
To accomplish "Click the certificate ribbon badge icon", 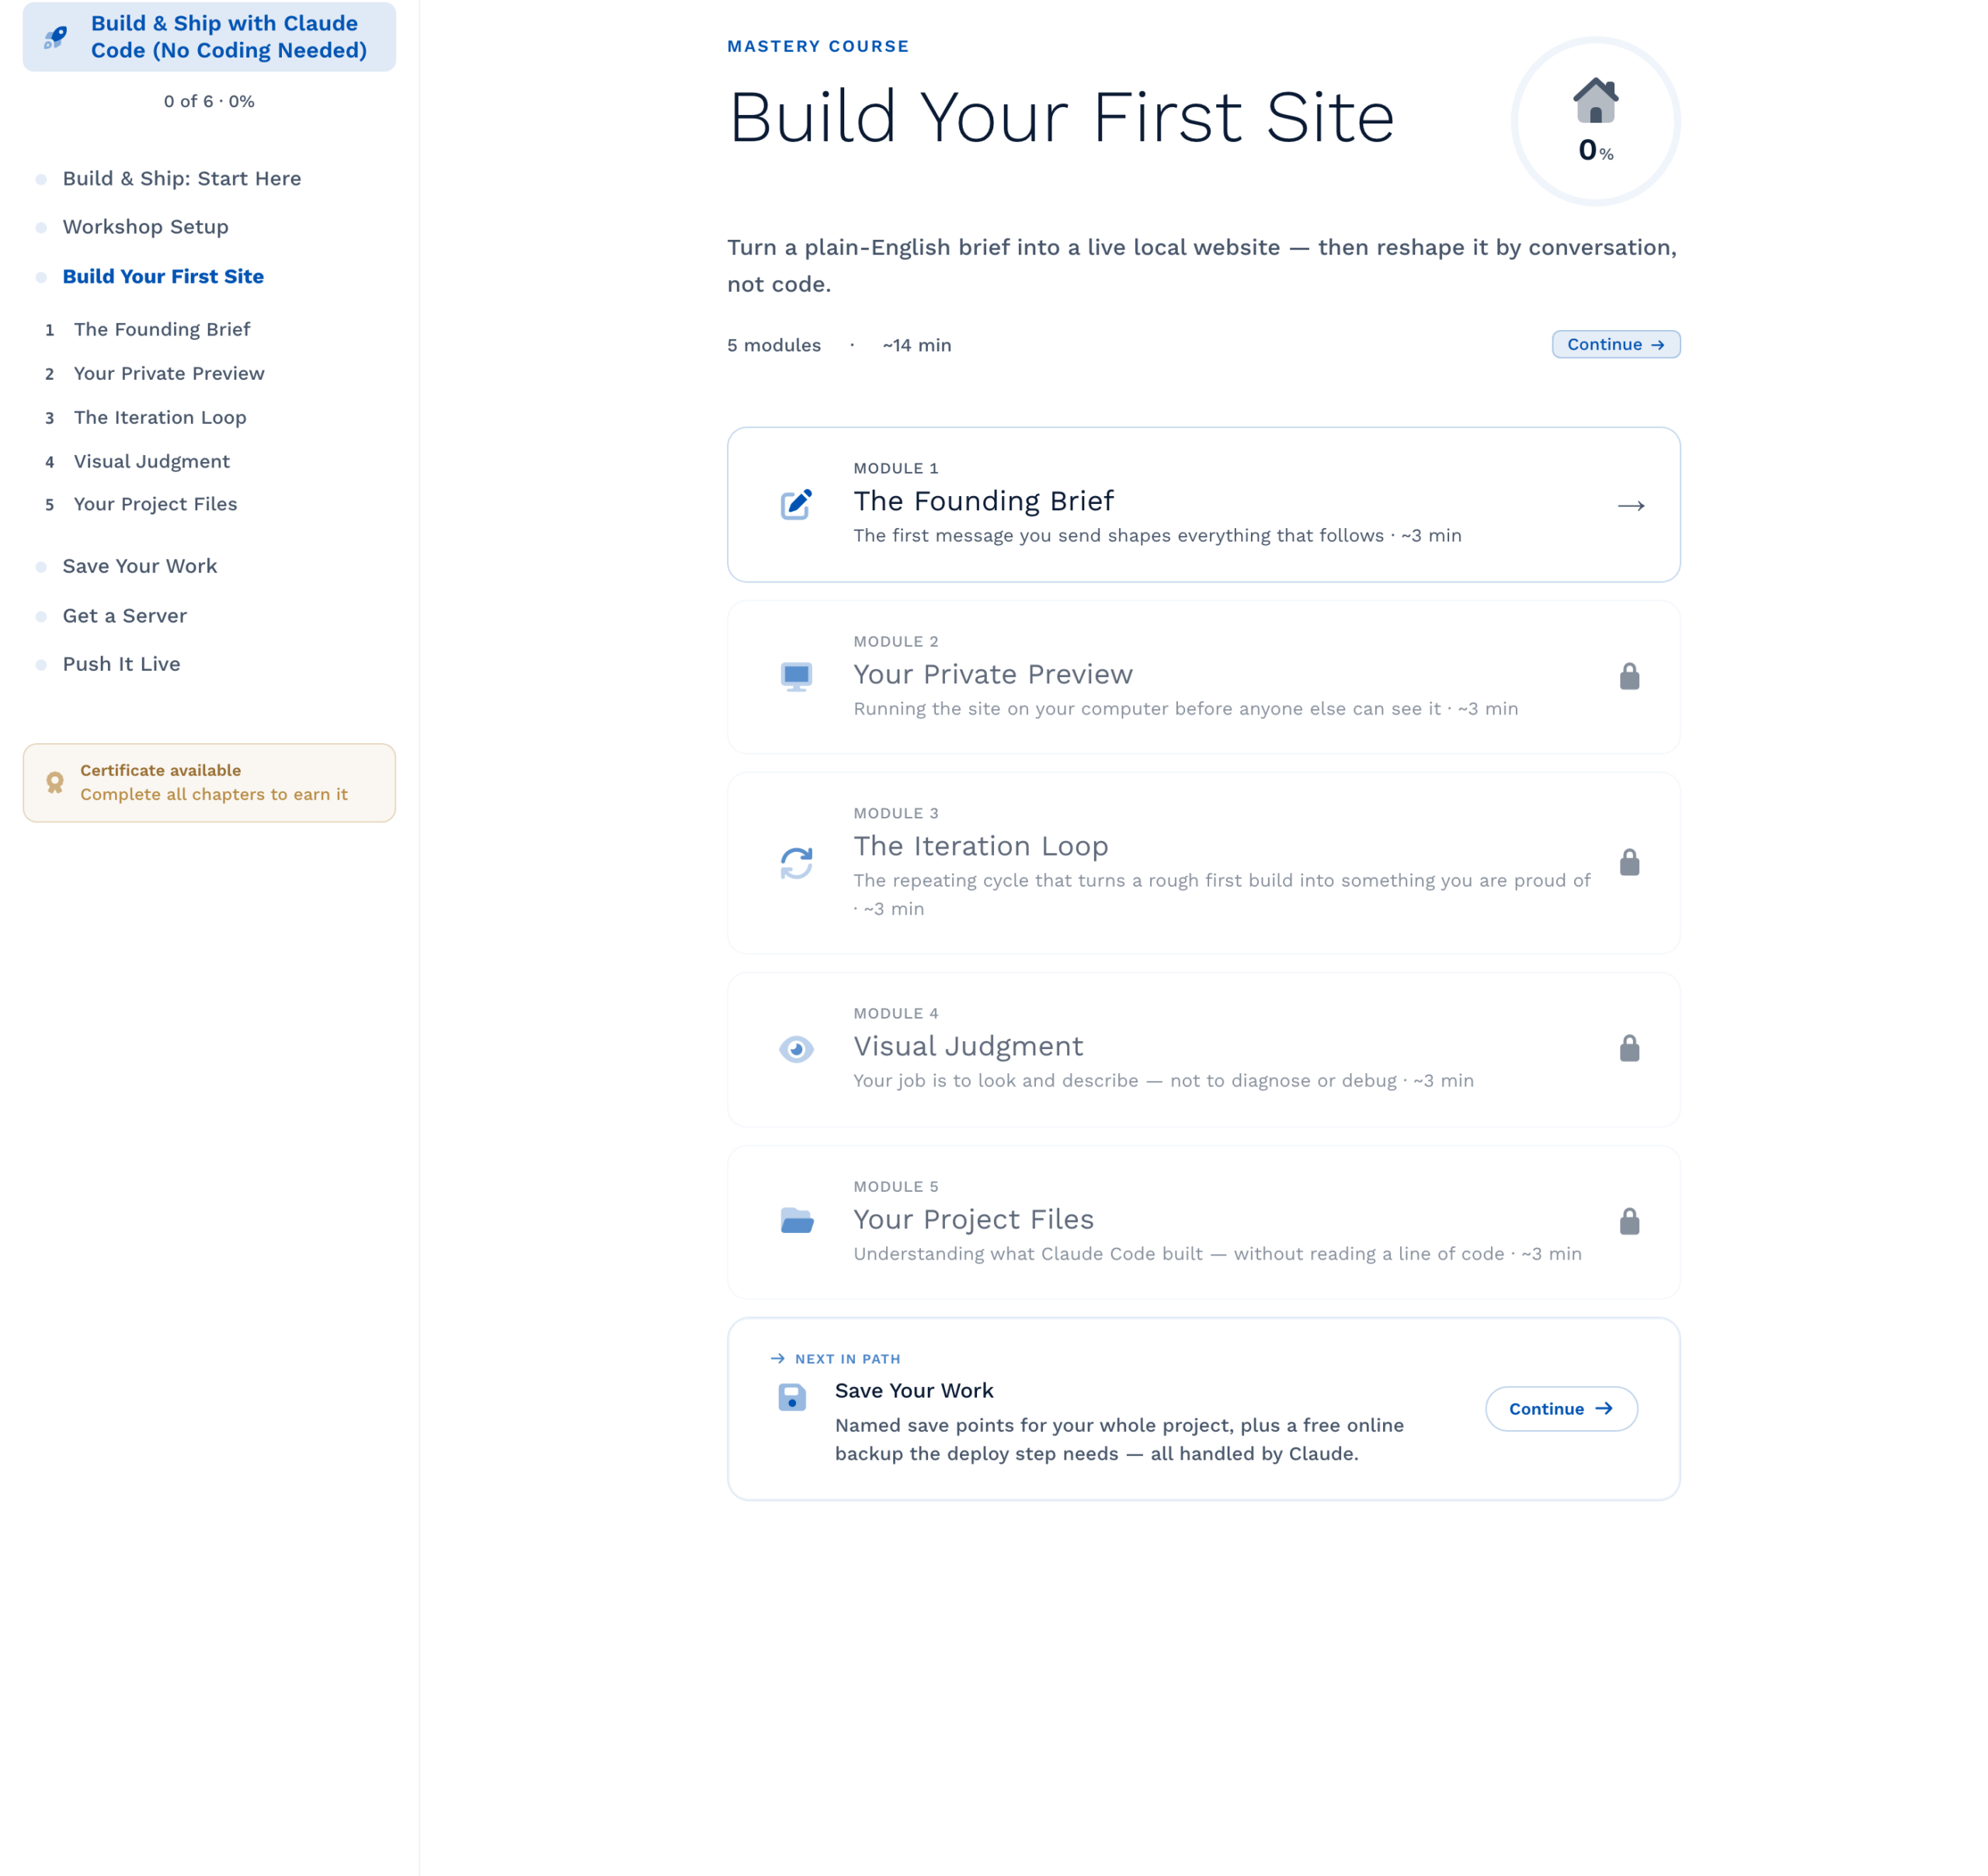I will point(55,783).
